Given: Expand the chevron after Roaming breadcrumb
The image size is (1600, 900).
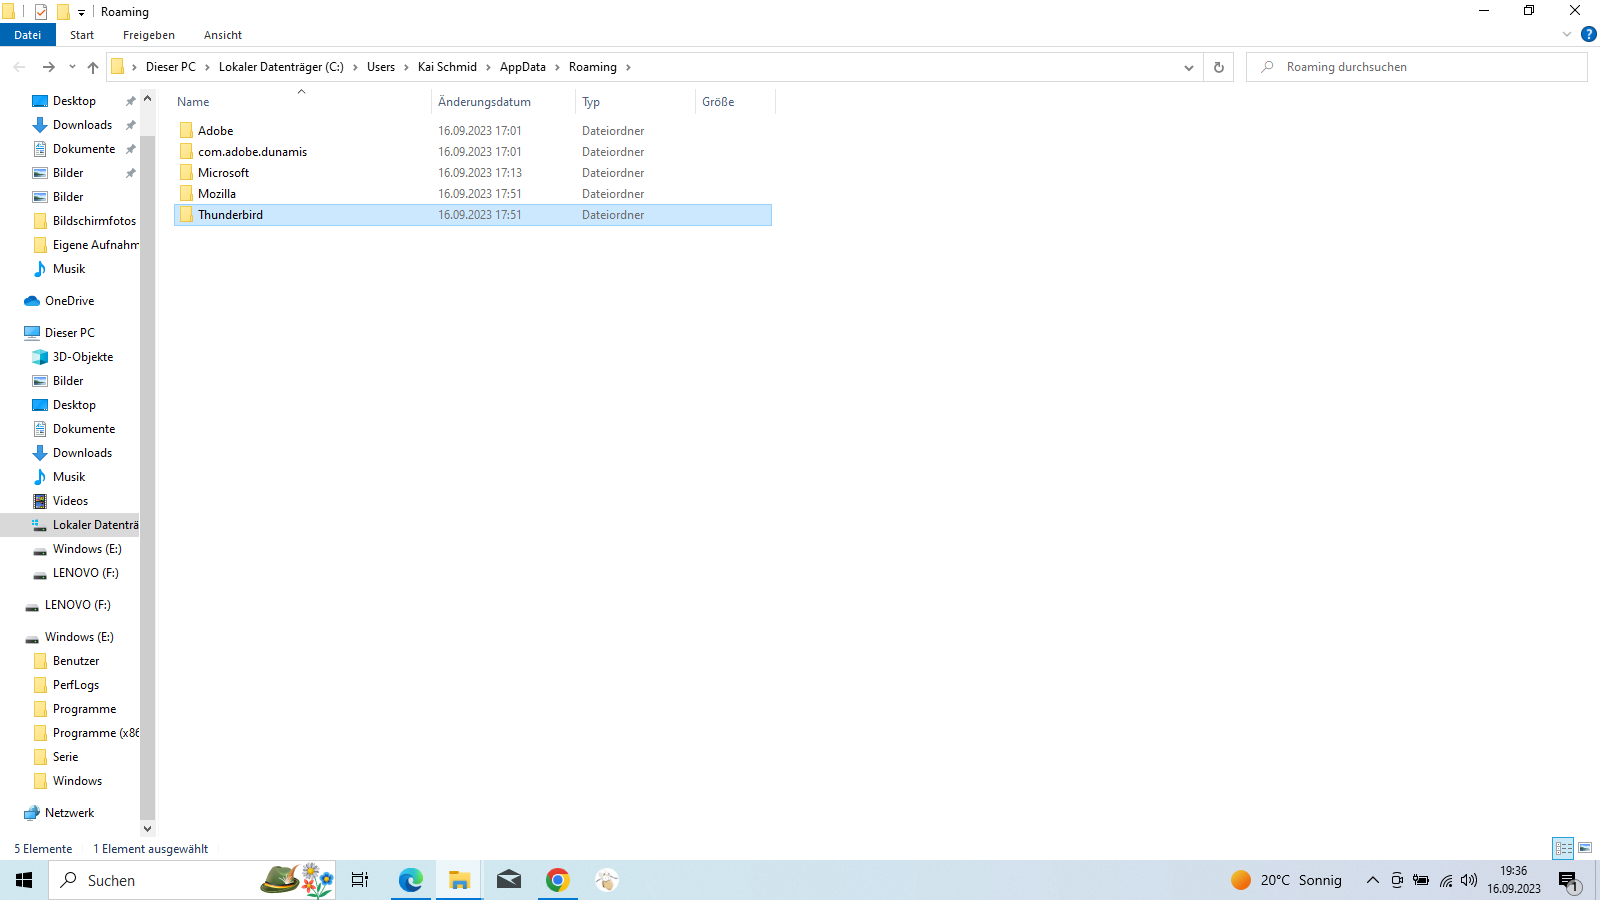Looking at the screenshot, I should tap(628, 67).
